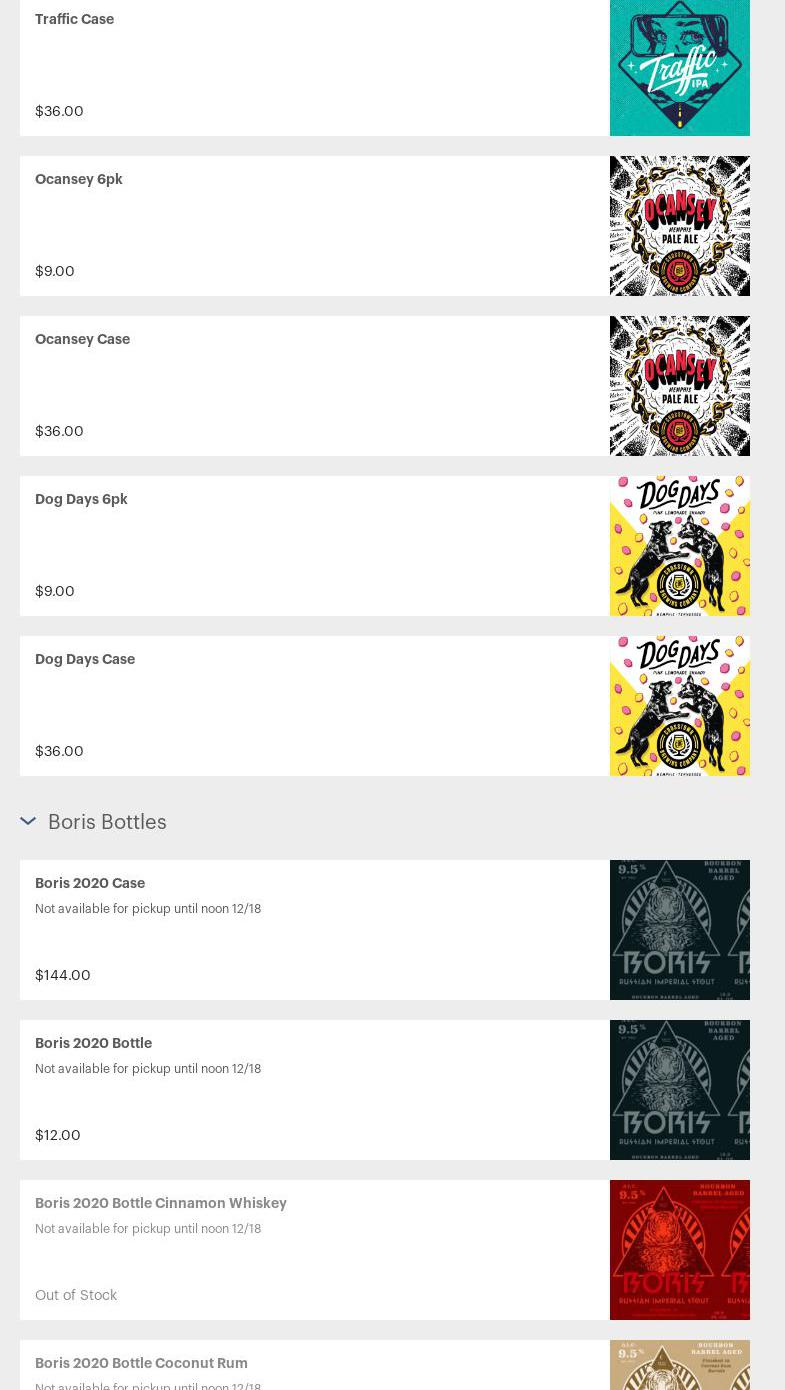785x1390 pixels.
Task: Select the Traffic Case item title
Action: click(x=74, y=19)
